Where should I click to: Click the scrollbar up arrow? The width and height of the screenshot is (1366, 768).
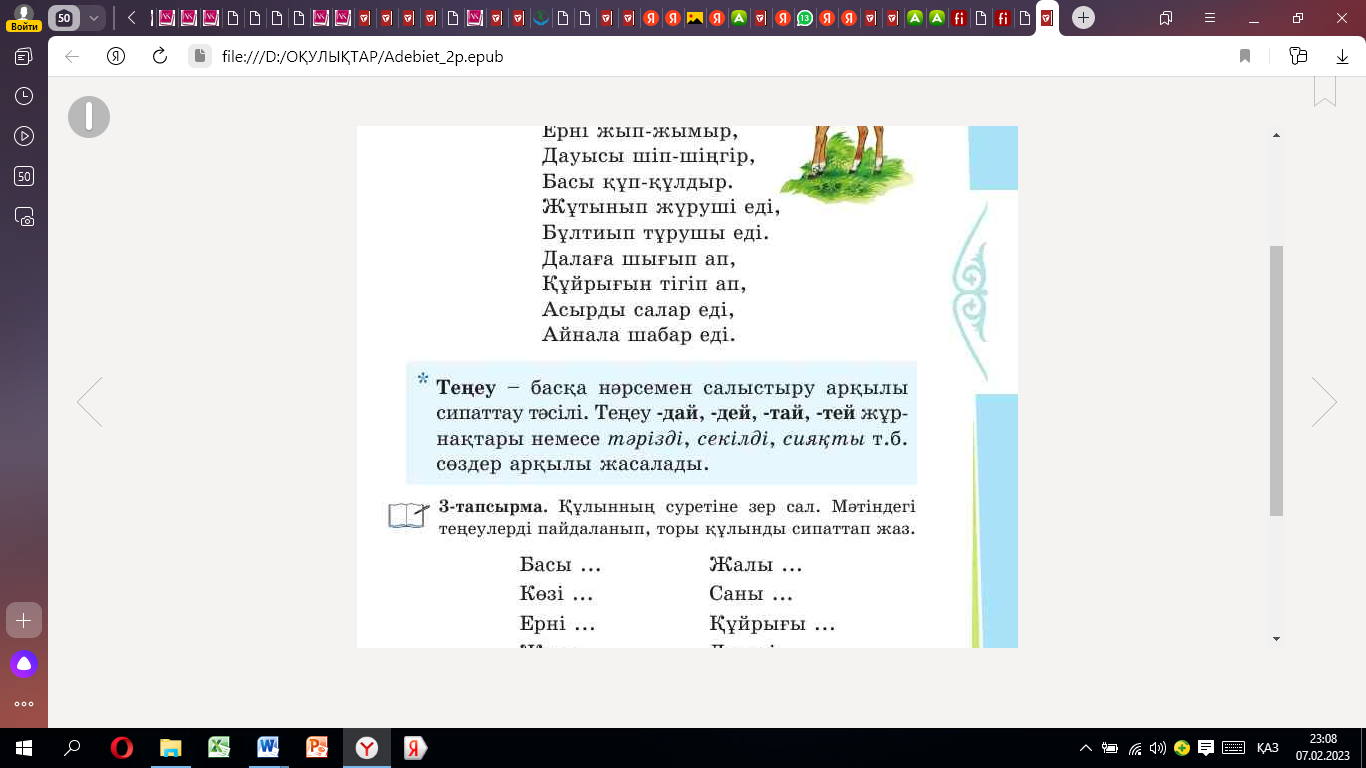click(1275, 134)
